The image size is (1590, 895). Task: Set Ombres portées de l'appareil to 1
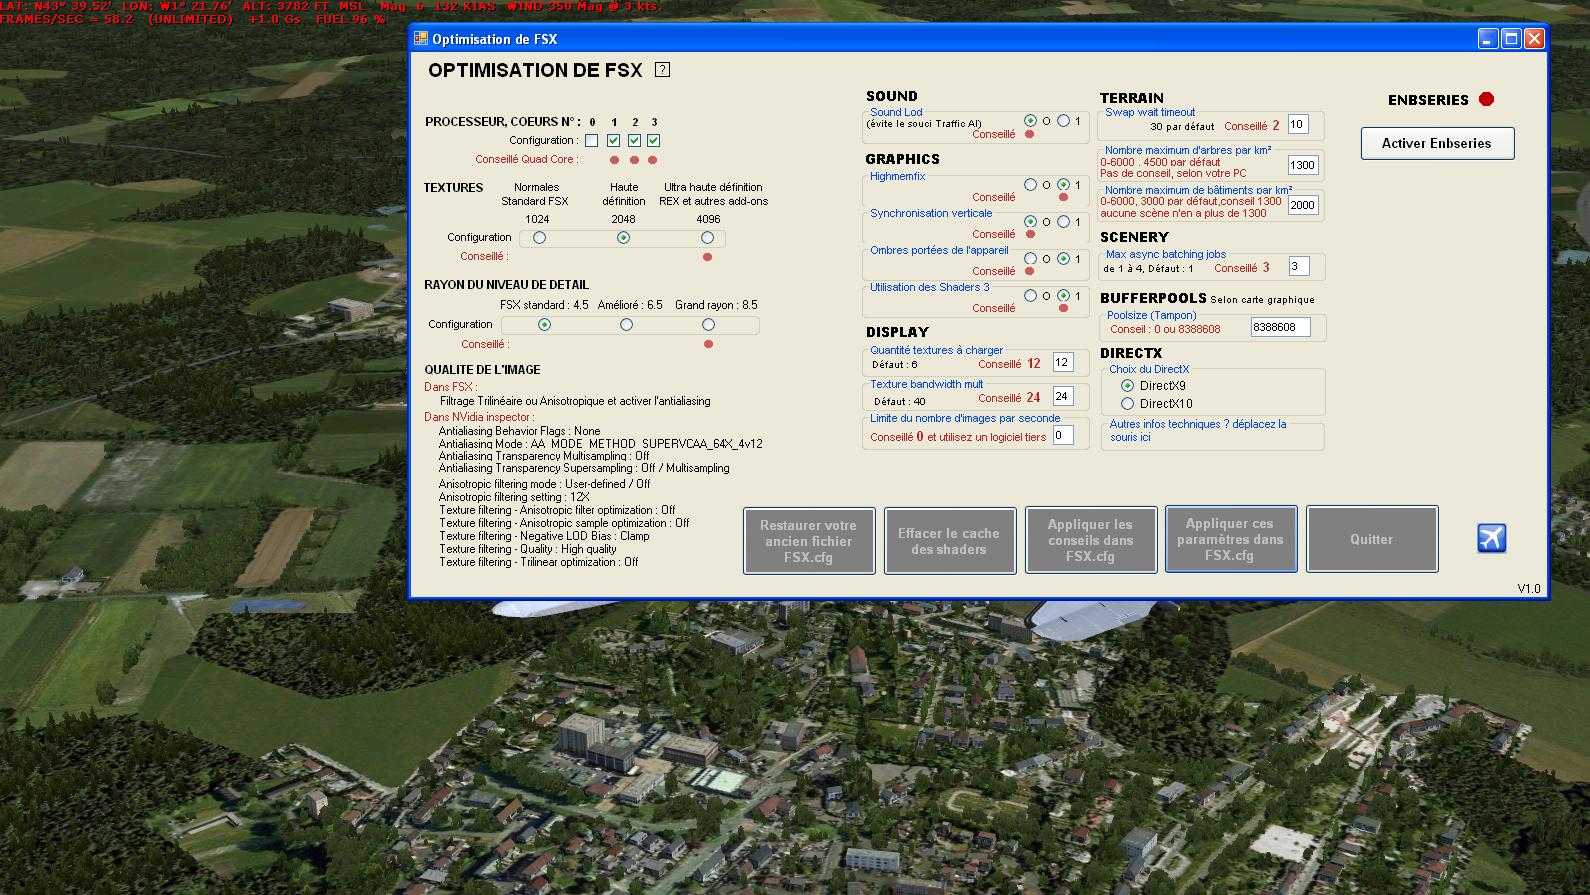point(1063,259)
